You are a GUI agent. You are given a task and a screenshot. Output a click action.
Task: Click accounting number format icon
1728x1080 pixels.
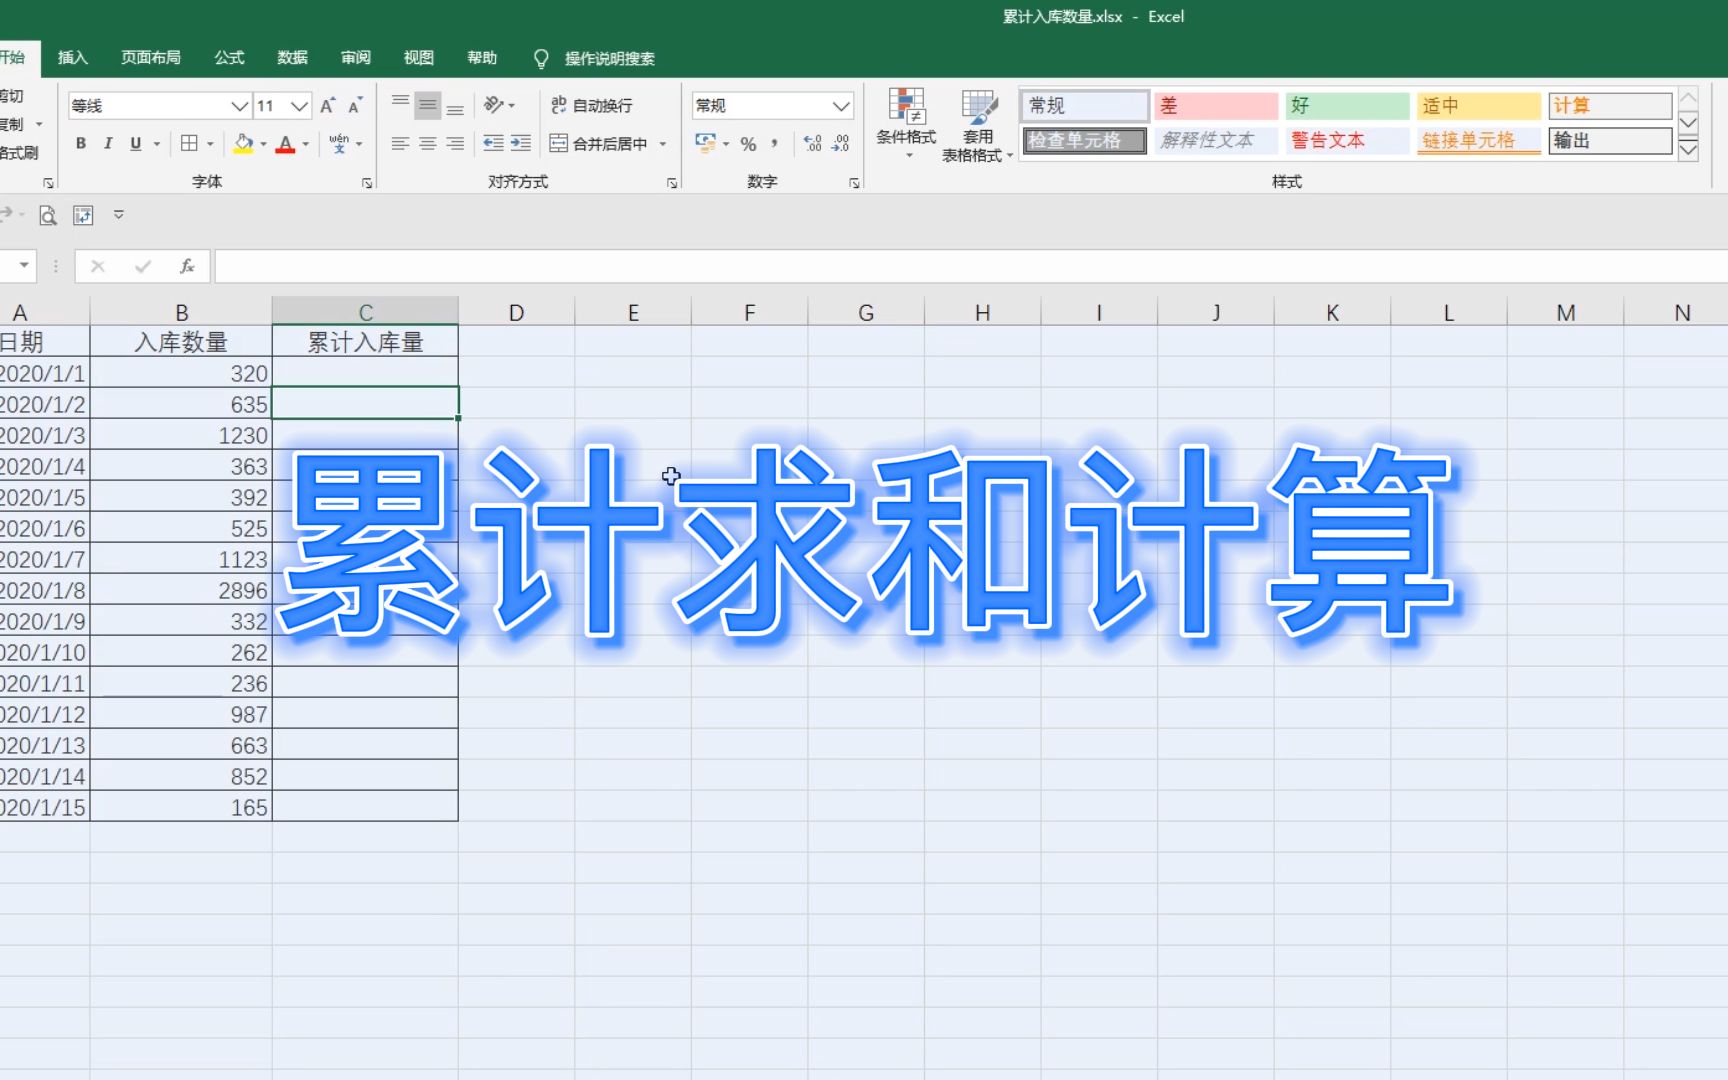706,144
